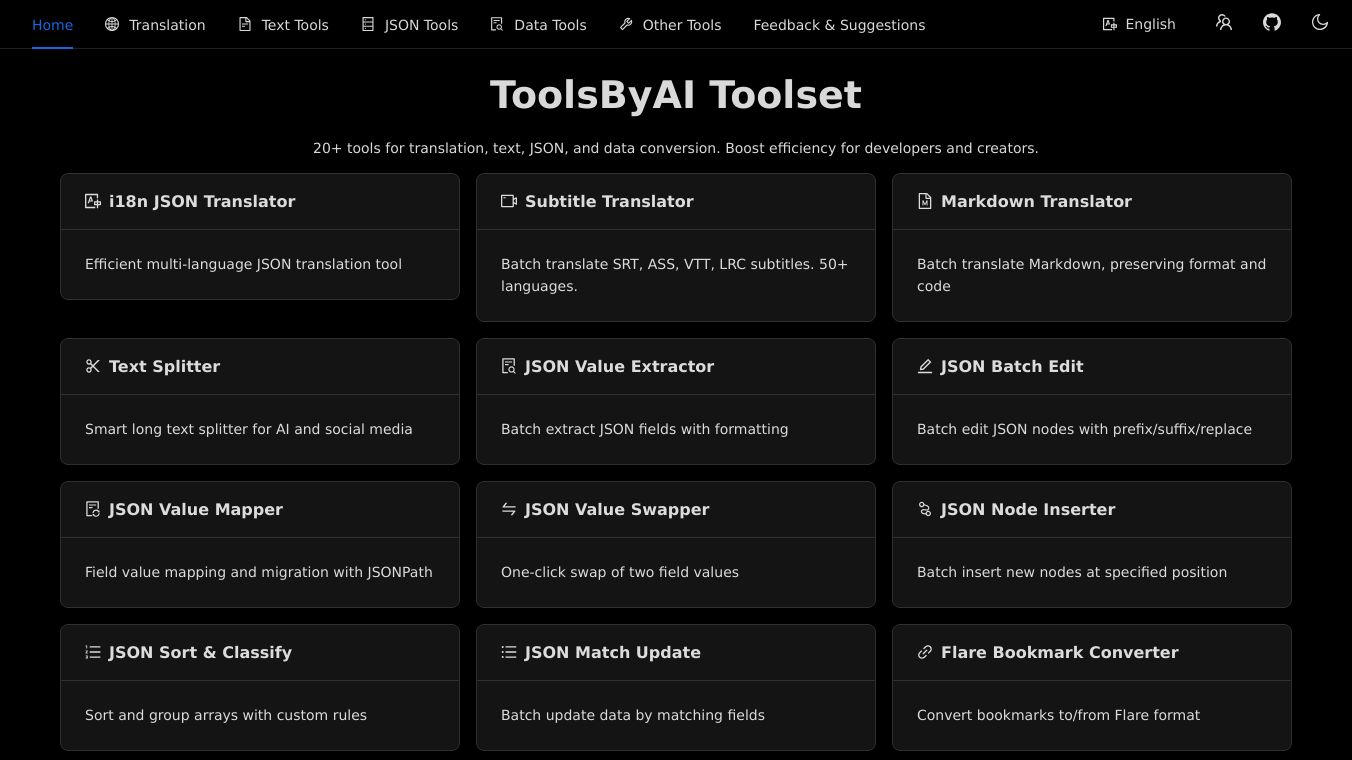Open Feedback & Suggestions
Image resolution: width=1352 pixels, height=760 pixels.
tap(839, 25)
